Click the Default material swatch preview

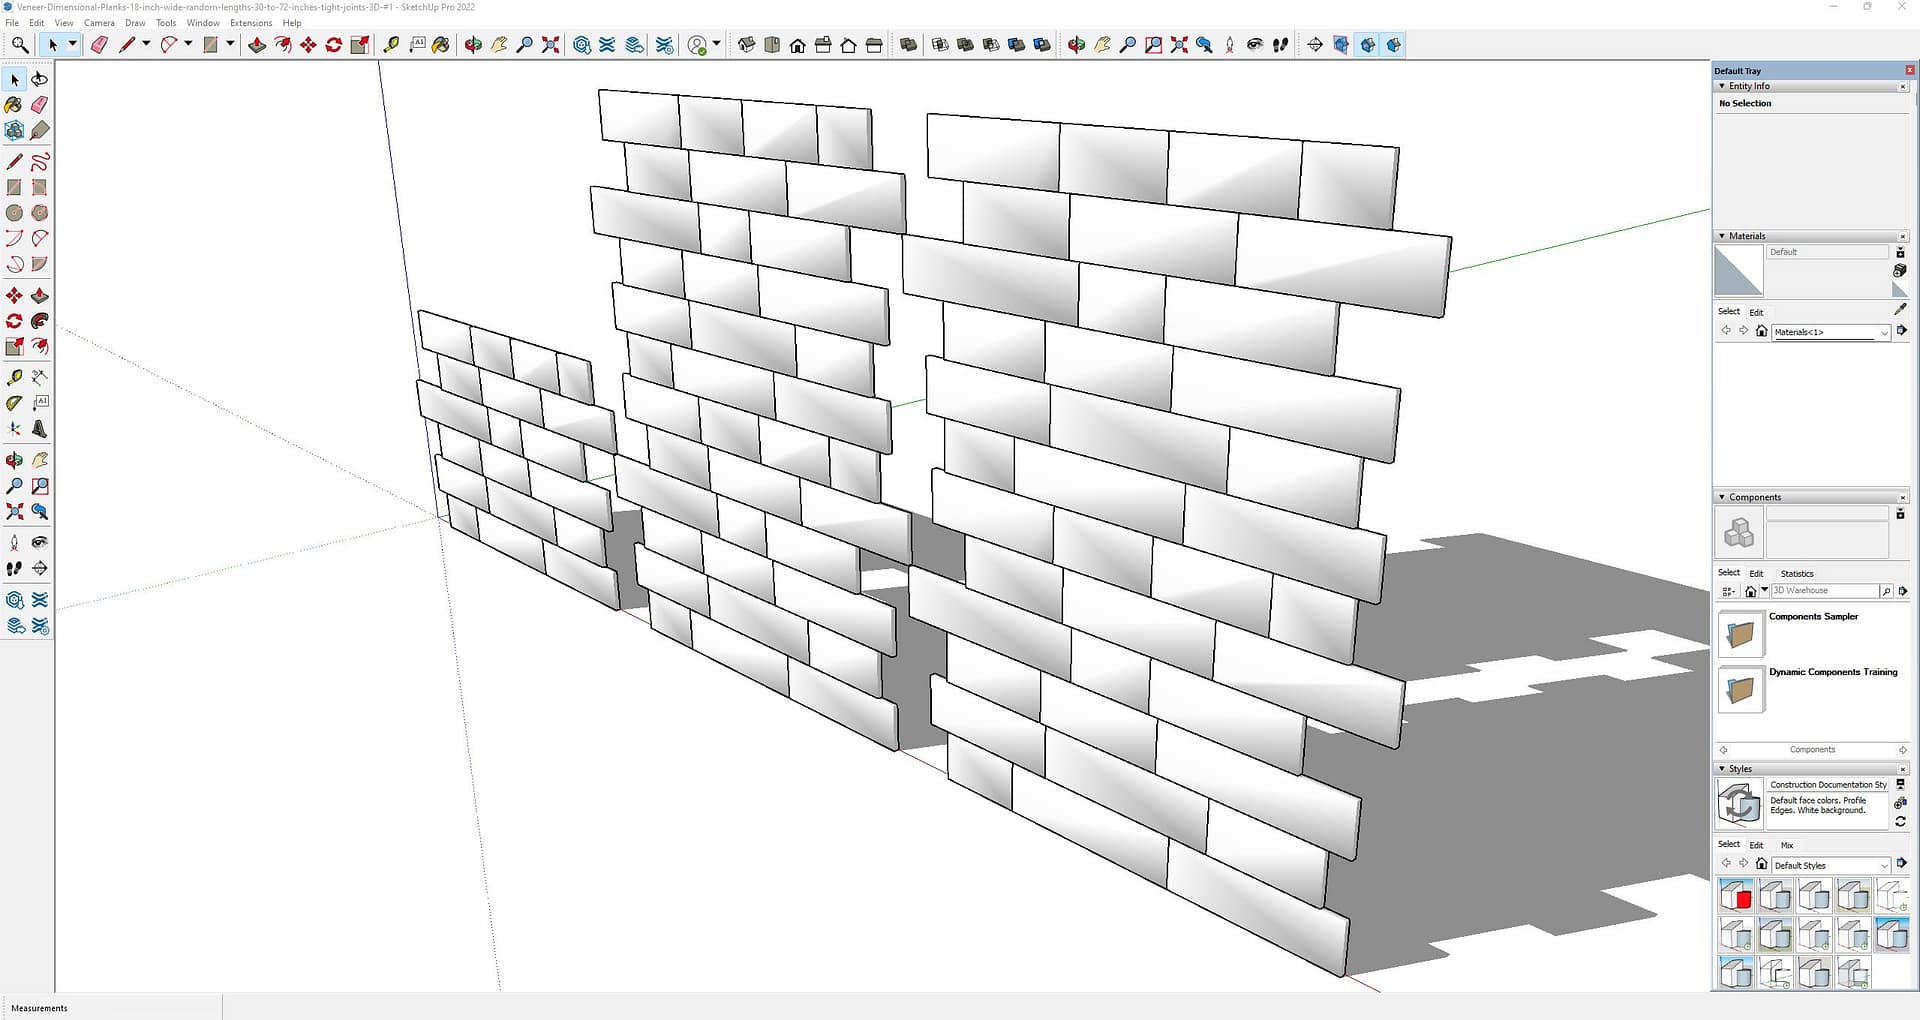tap(1738, 270)
